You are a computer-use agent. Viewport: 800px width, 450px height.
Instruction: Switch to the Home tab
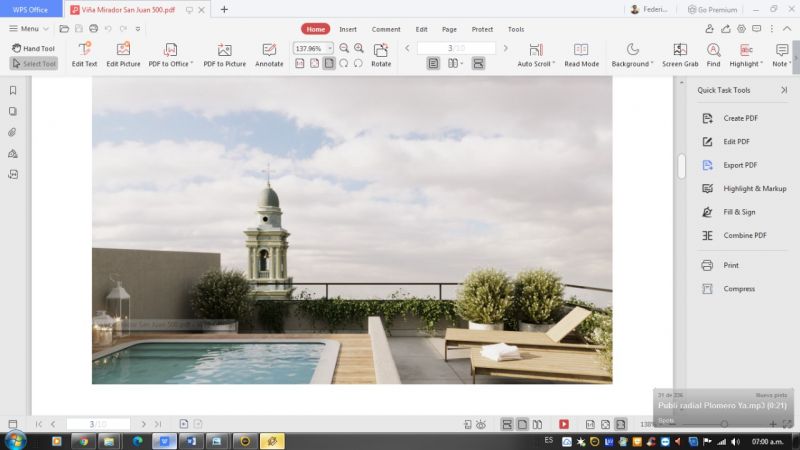[x=315, y=29]
